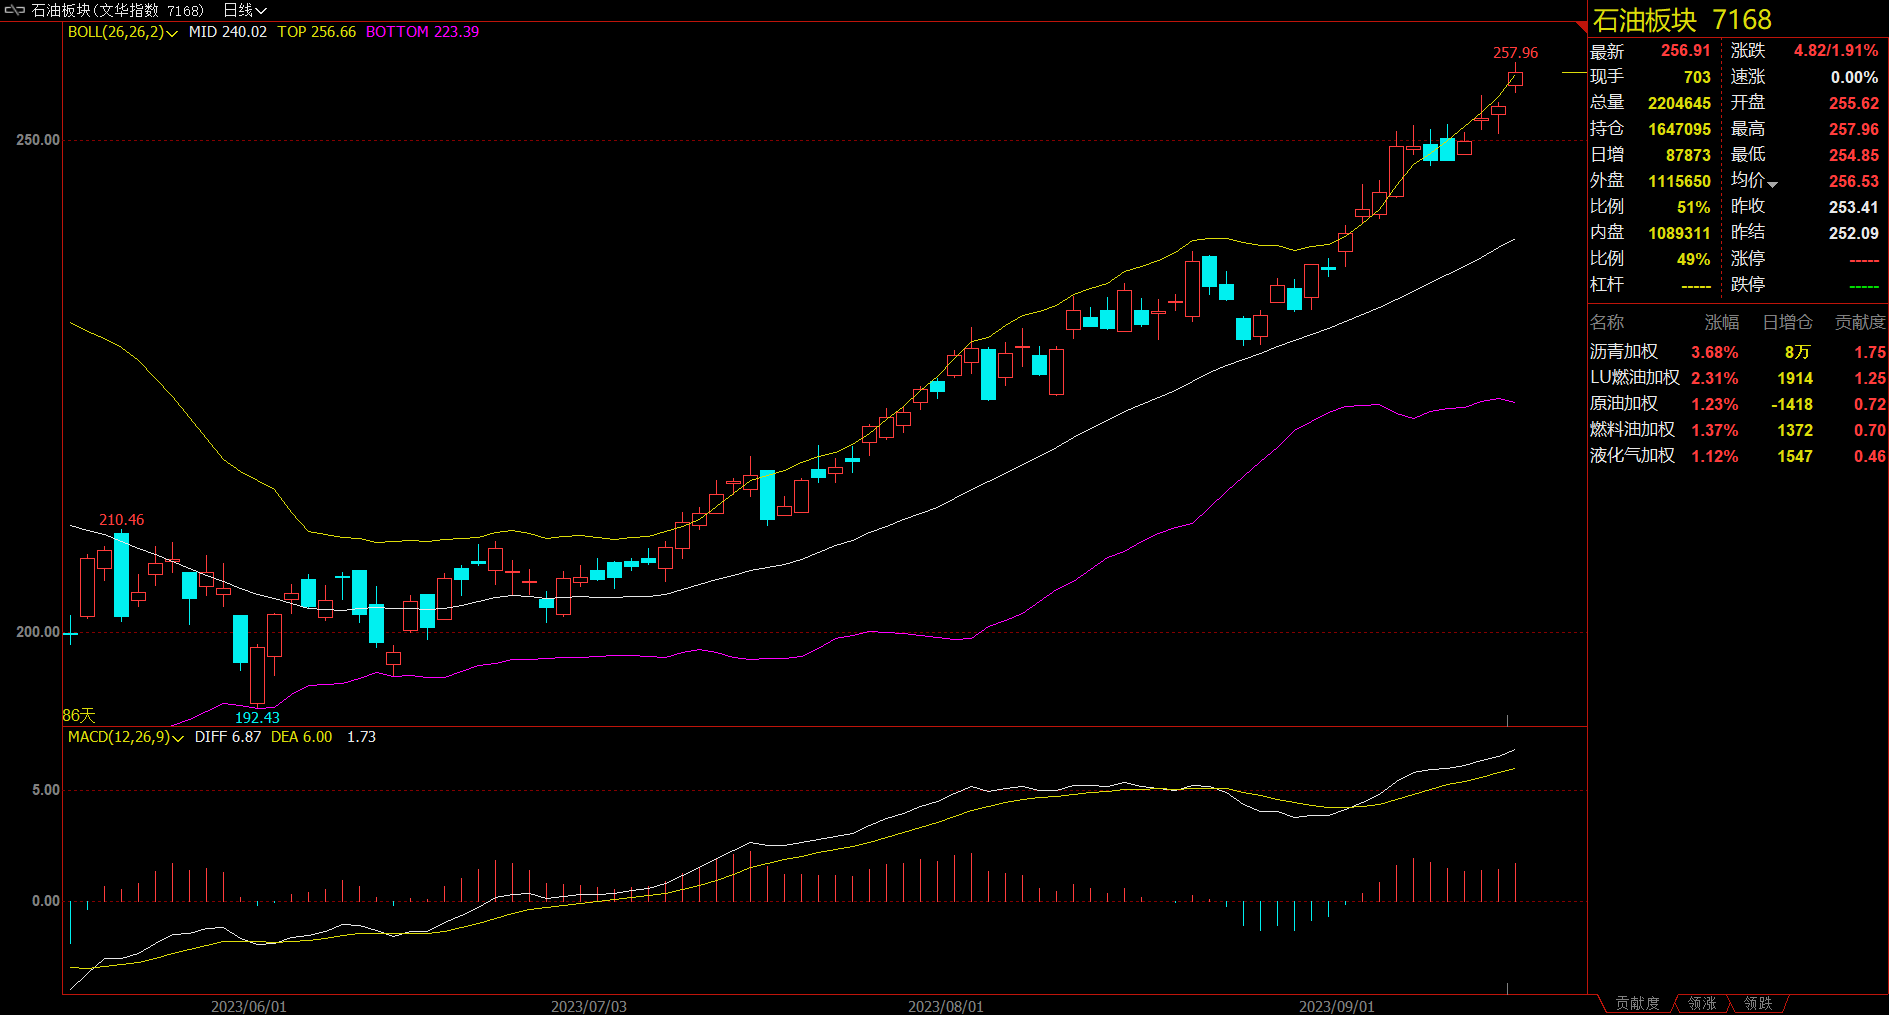1889x1015 pixels.
Task: Sort by the 日增仓 column header
Action: tap(1787, 322)
